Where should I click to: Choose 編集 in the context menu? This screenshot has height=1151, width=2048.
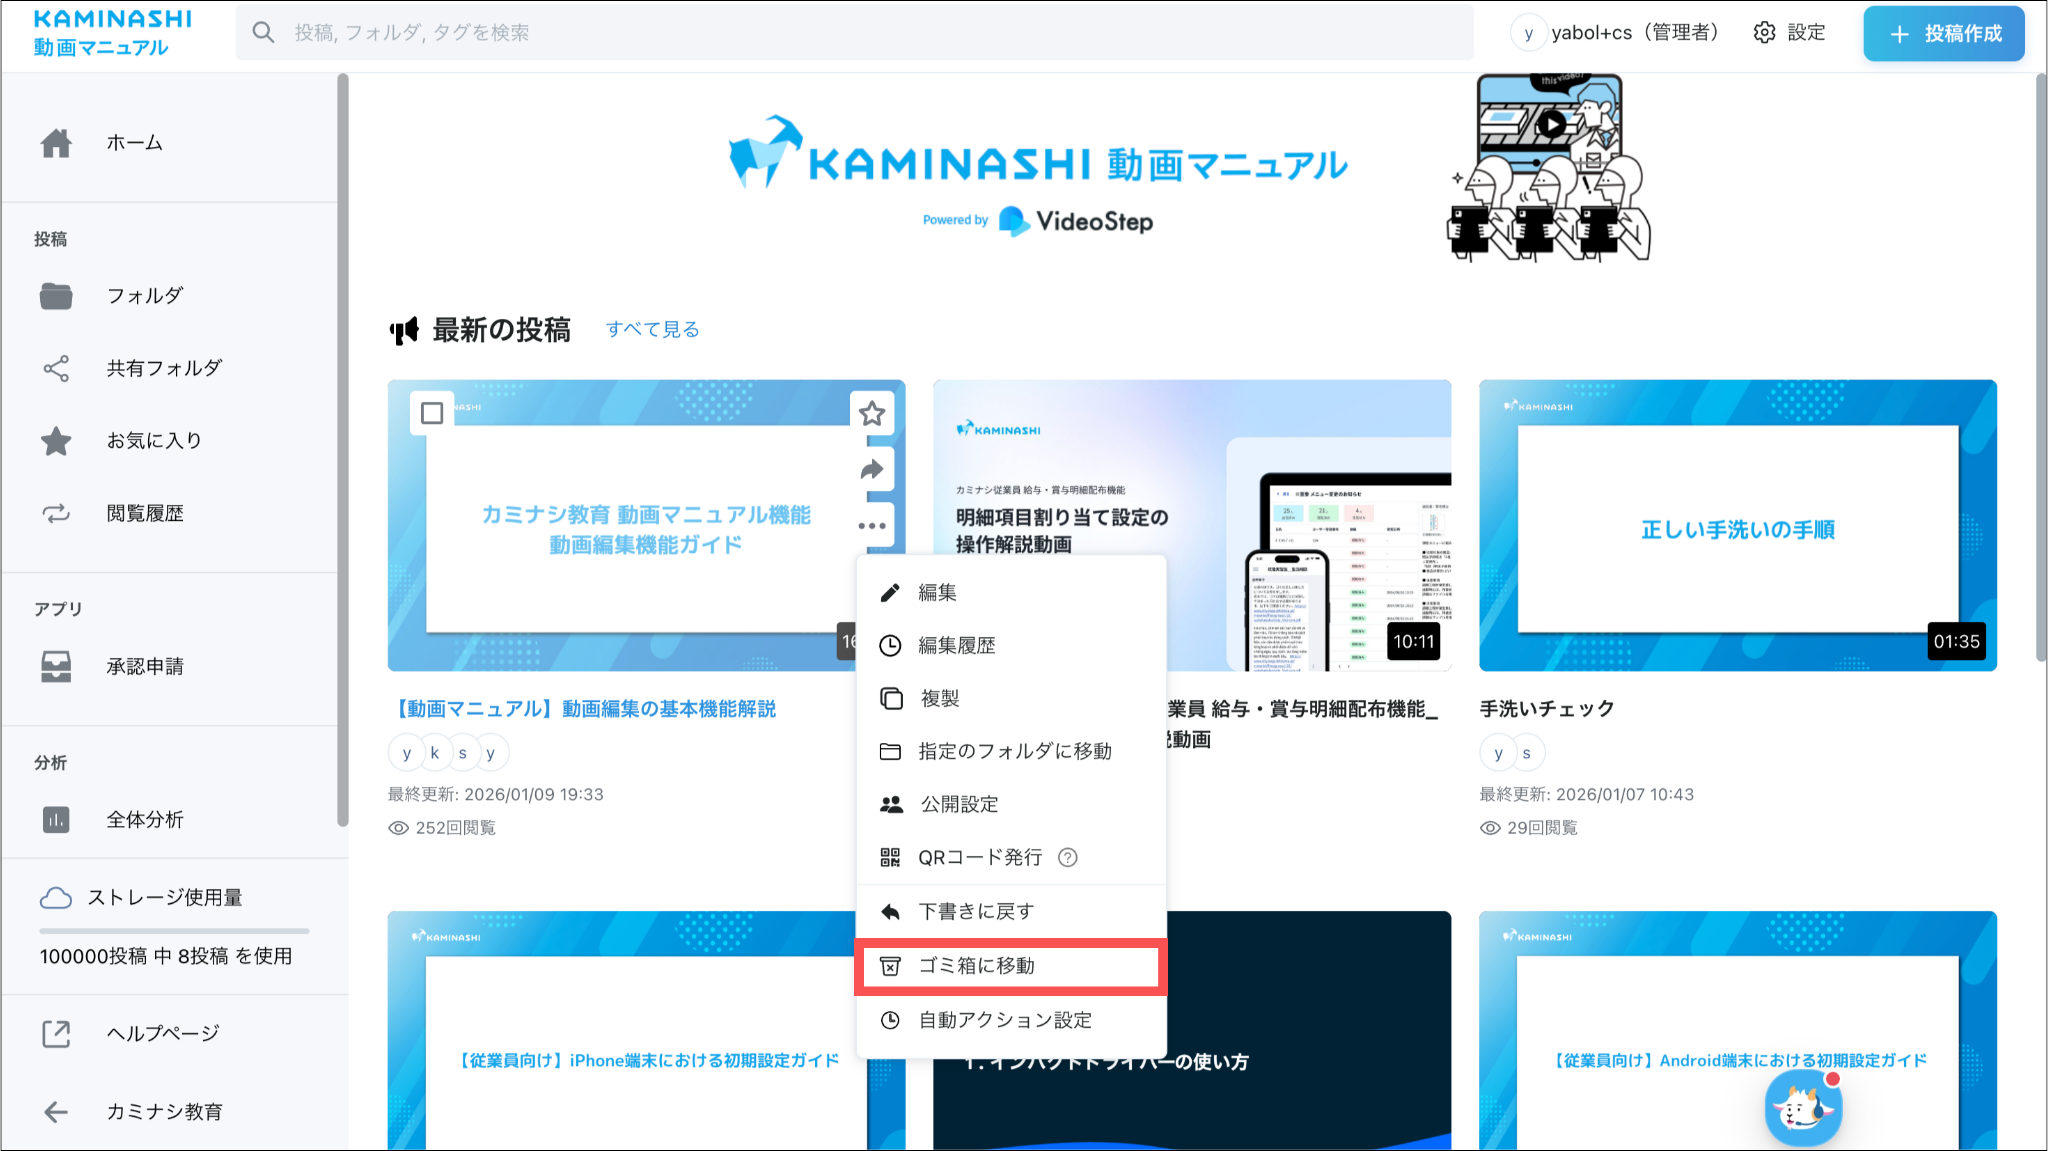pos(937,593)
